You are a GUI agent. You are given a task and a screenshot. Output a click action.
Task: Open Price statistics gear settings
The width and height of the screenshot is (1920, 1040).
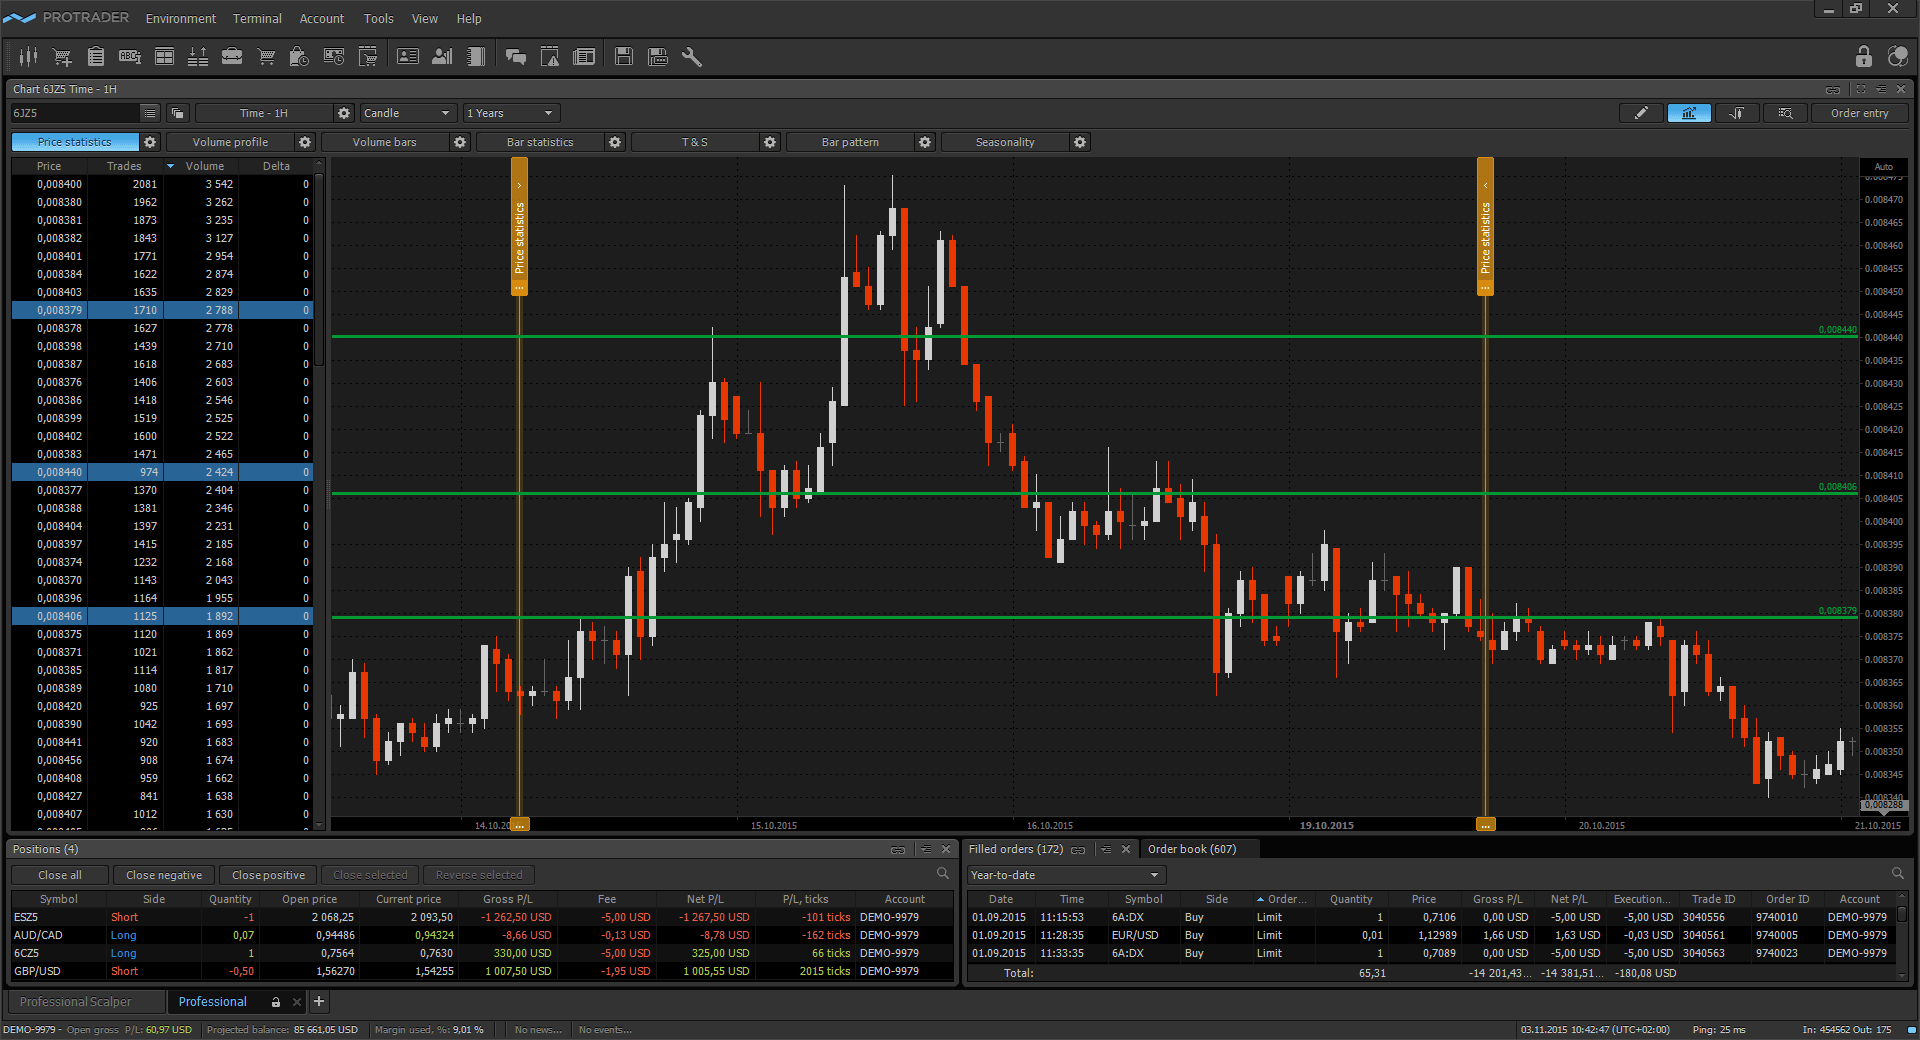(x=150, y=142)
